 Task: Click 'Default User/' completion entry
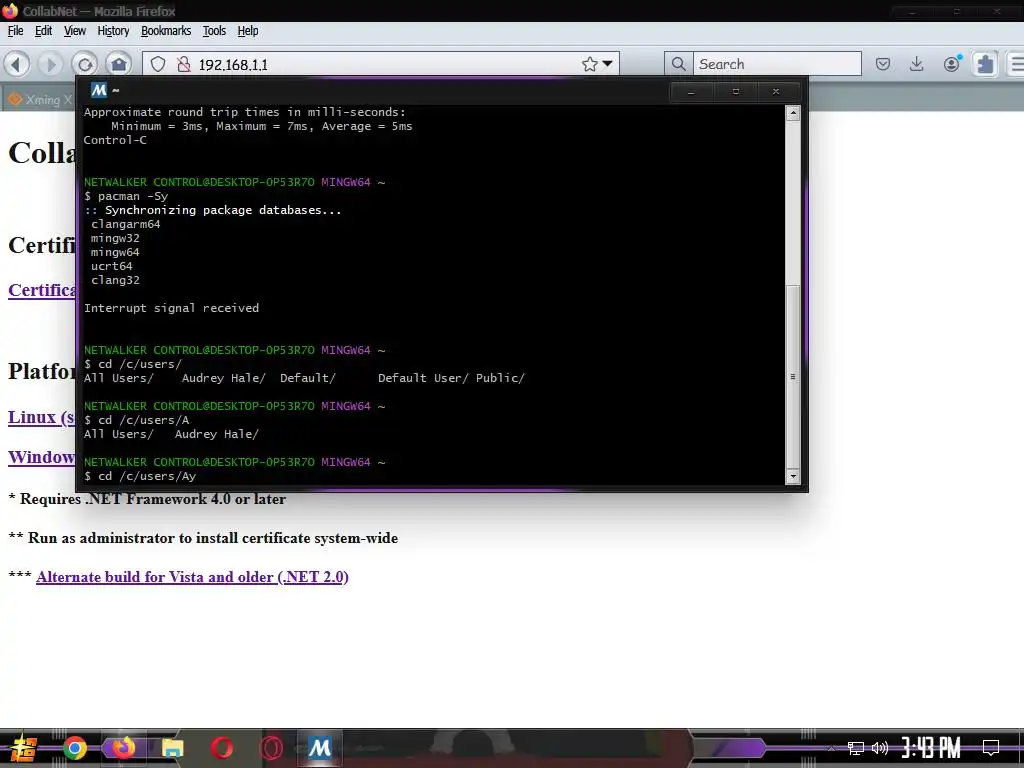pos(423,377)
